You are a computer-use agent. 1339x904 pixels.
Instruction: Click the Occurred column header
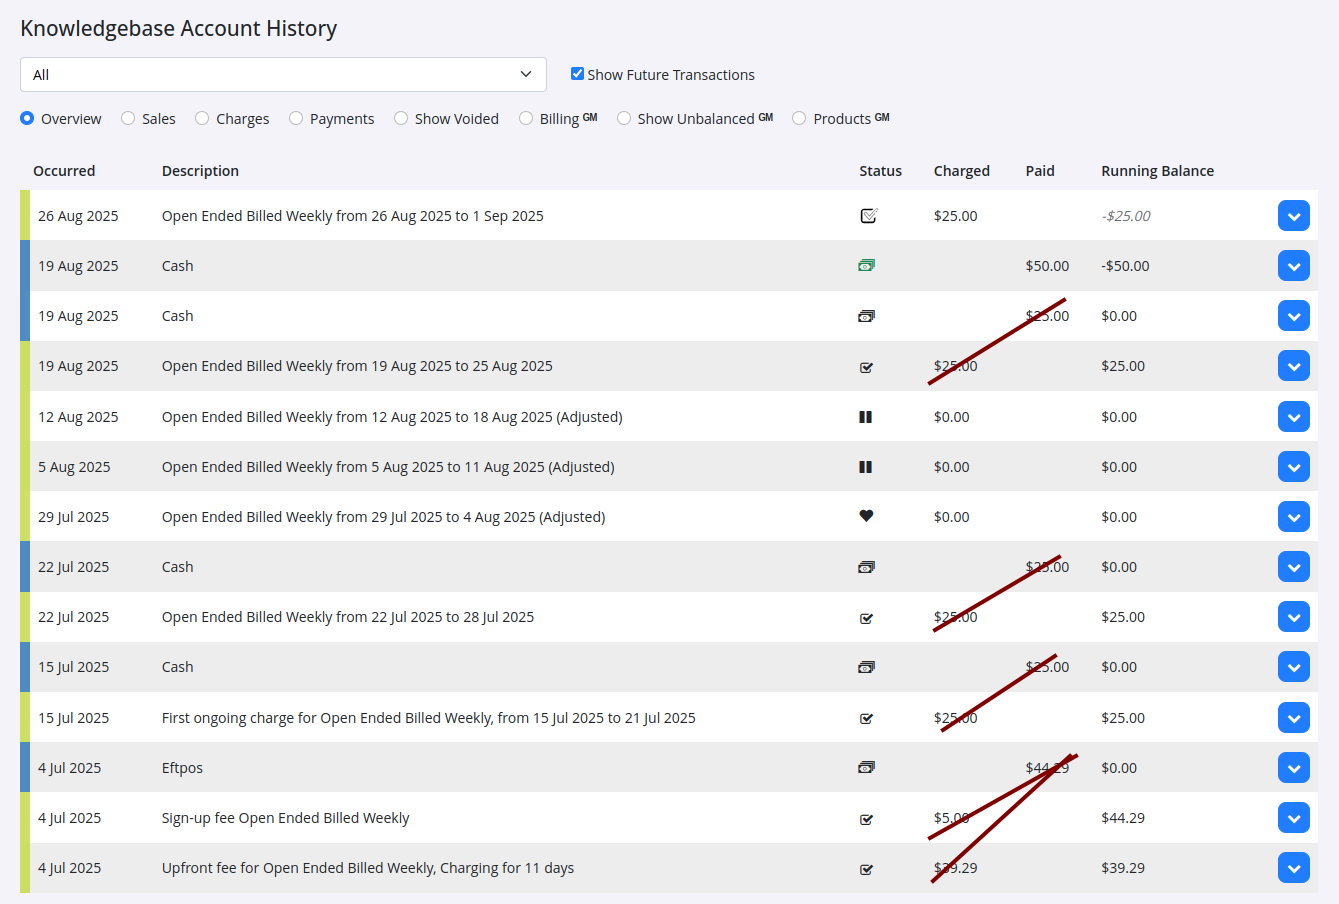pyautogui.click(x=64, y=171)
